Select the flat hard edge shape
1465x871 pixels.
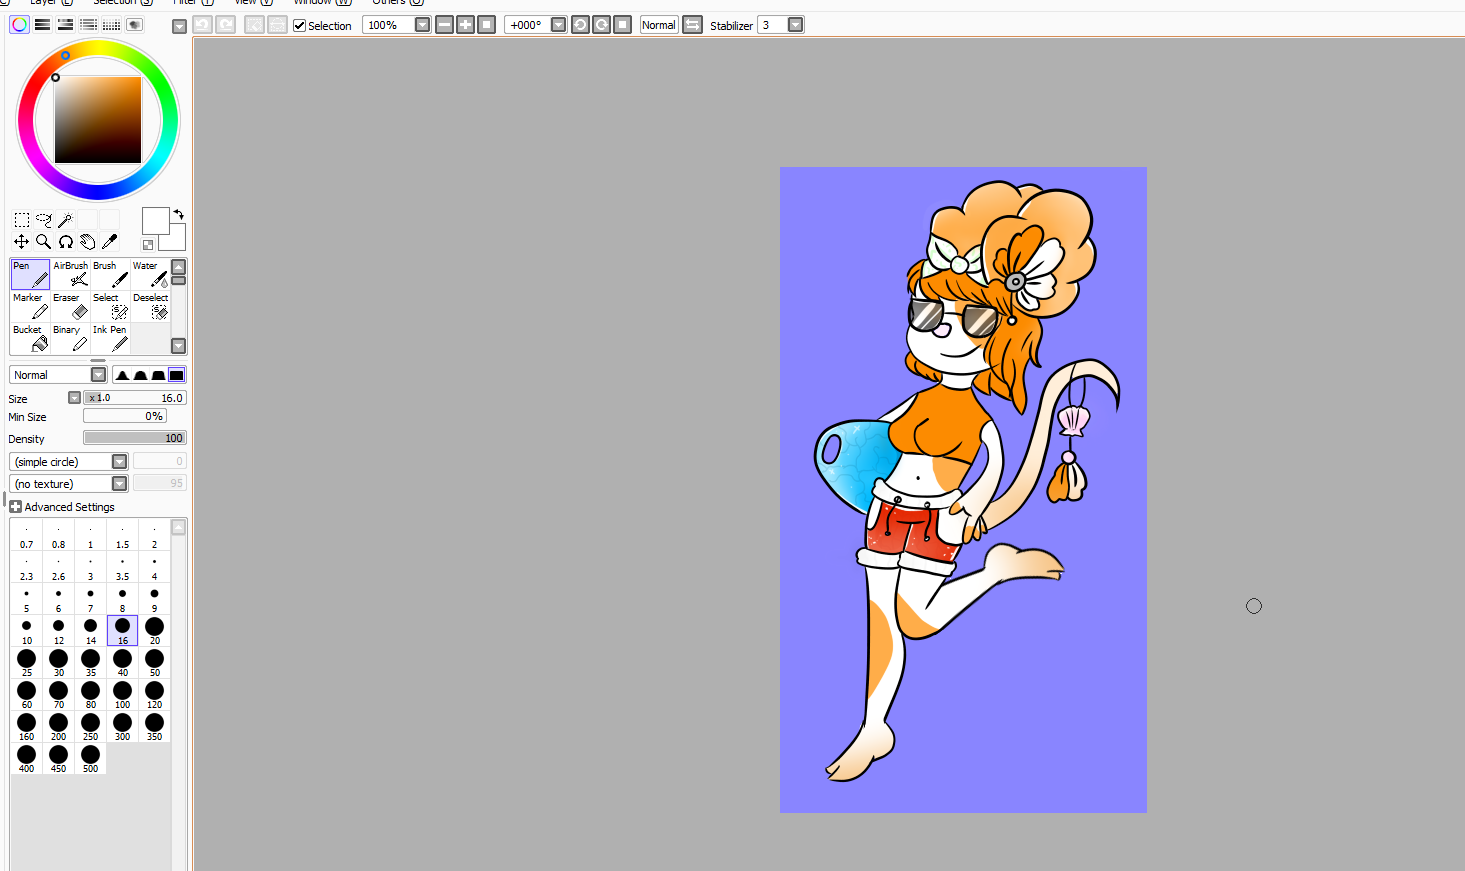(x=176, y=375)
